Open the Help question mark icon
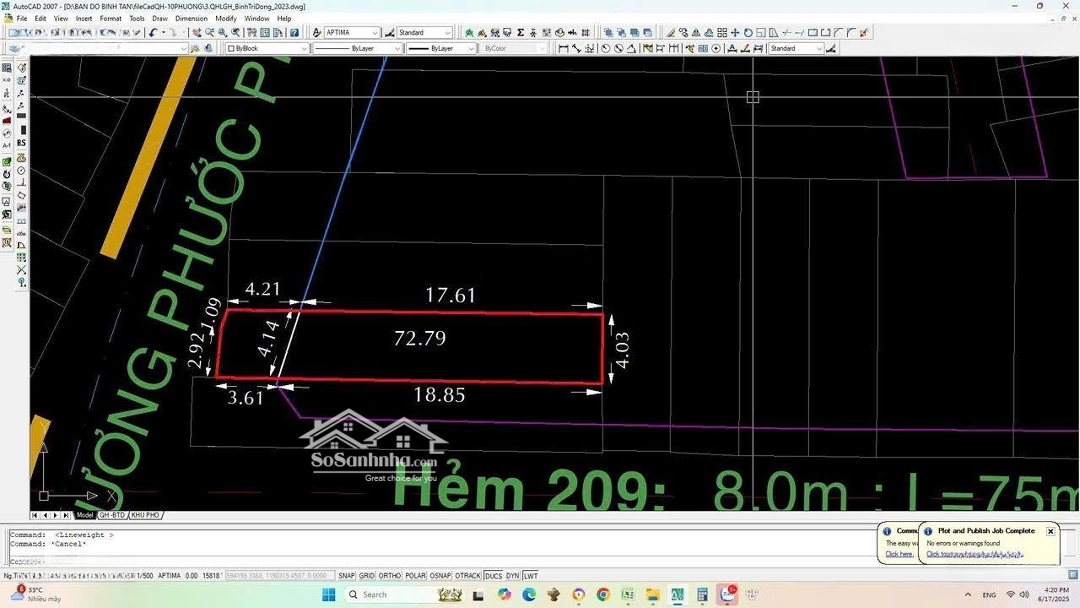The width and height of the screenshot is (1080, 608). pyautogui.click(x=295, y=33)
